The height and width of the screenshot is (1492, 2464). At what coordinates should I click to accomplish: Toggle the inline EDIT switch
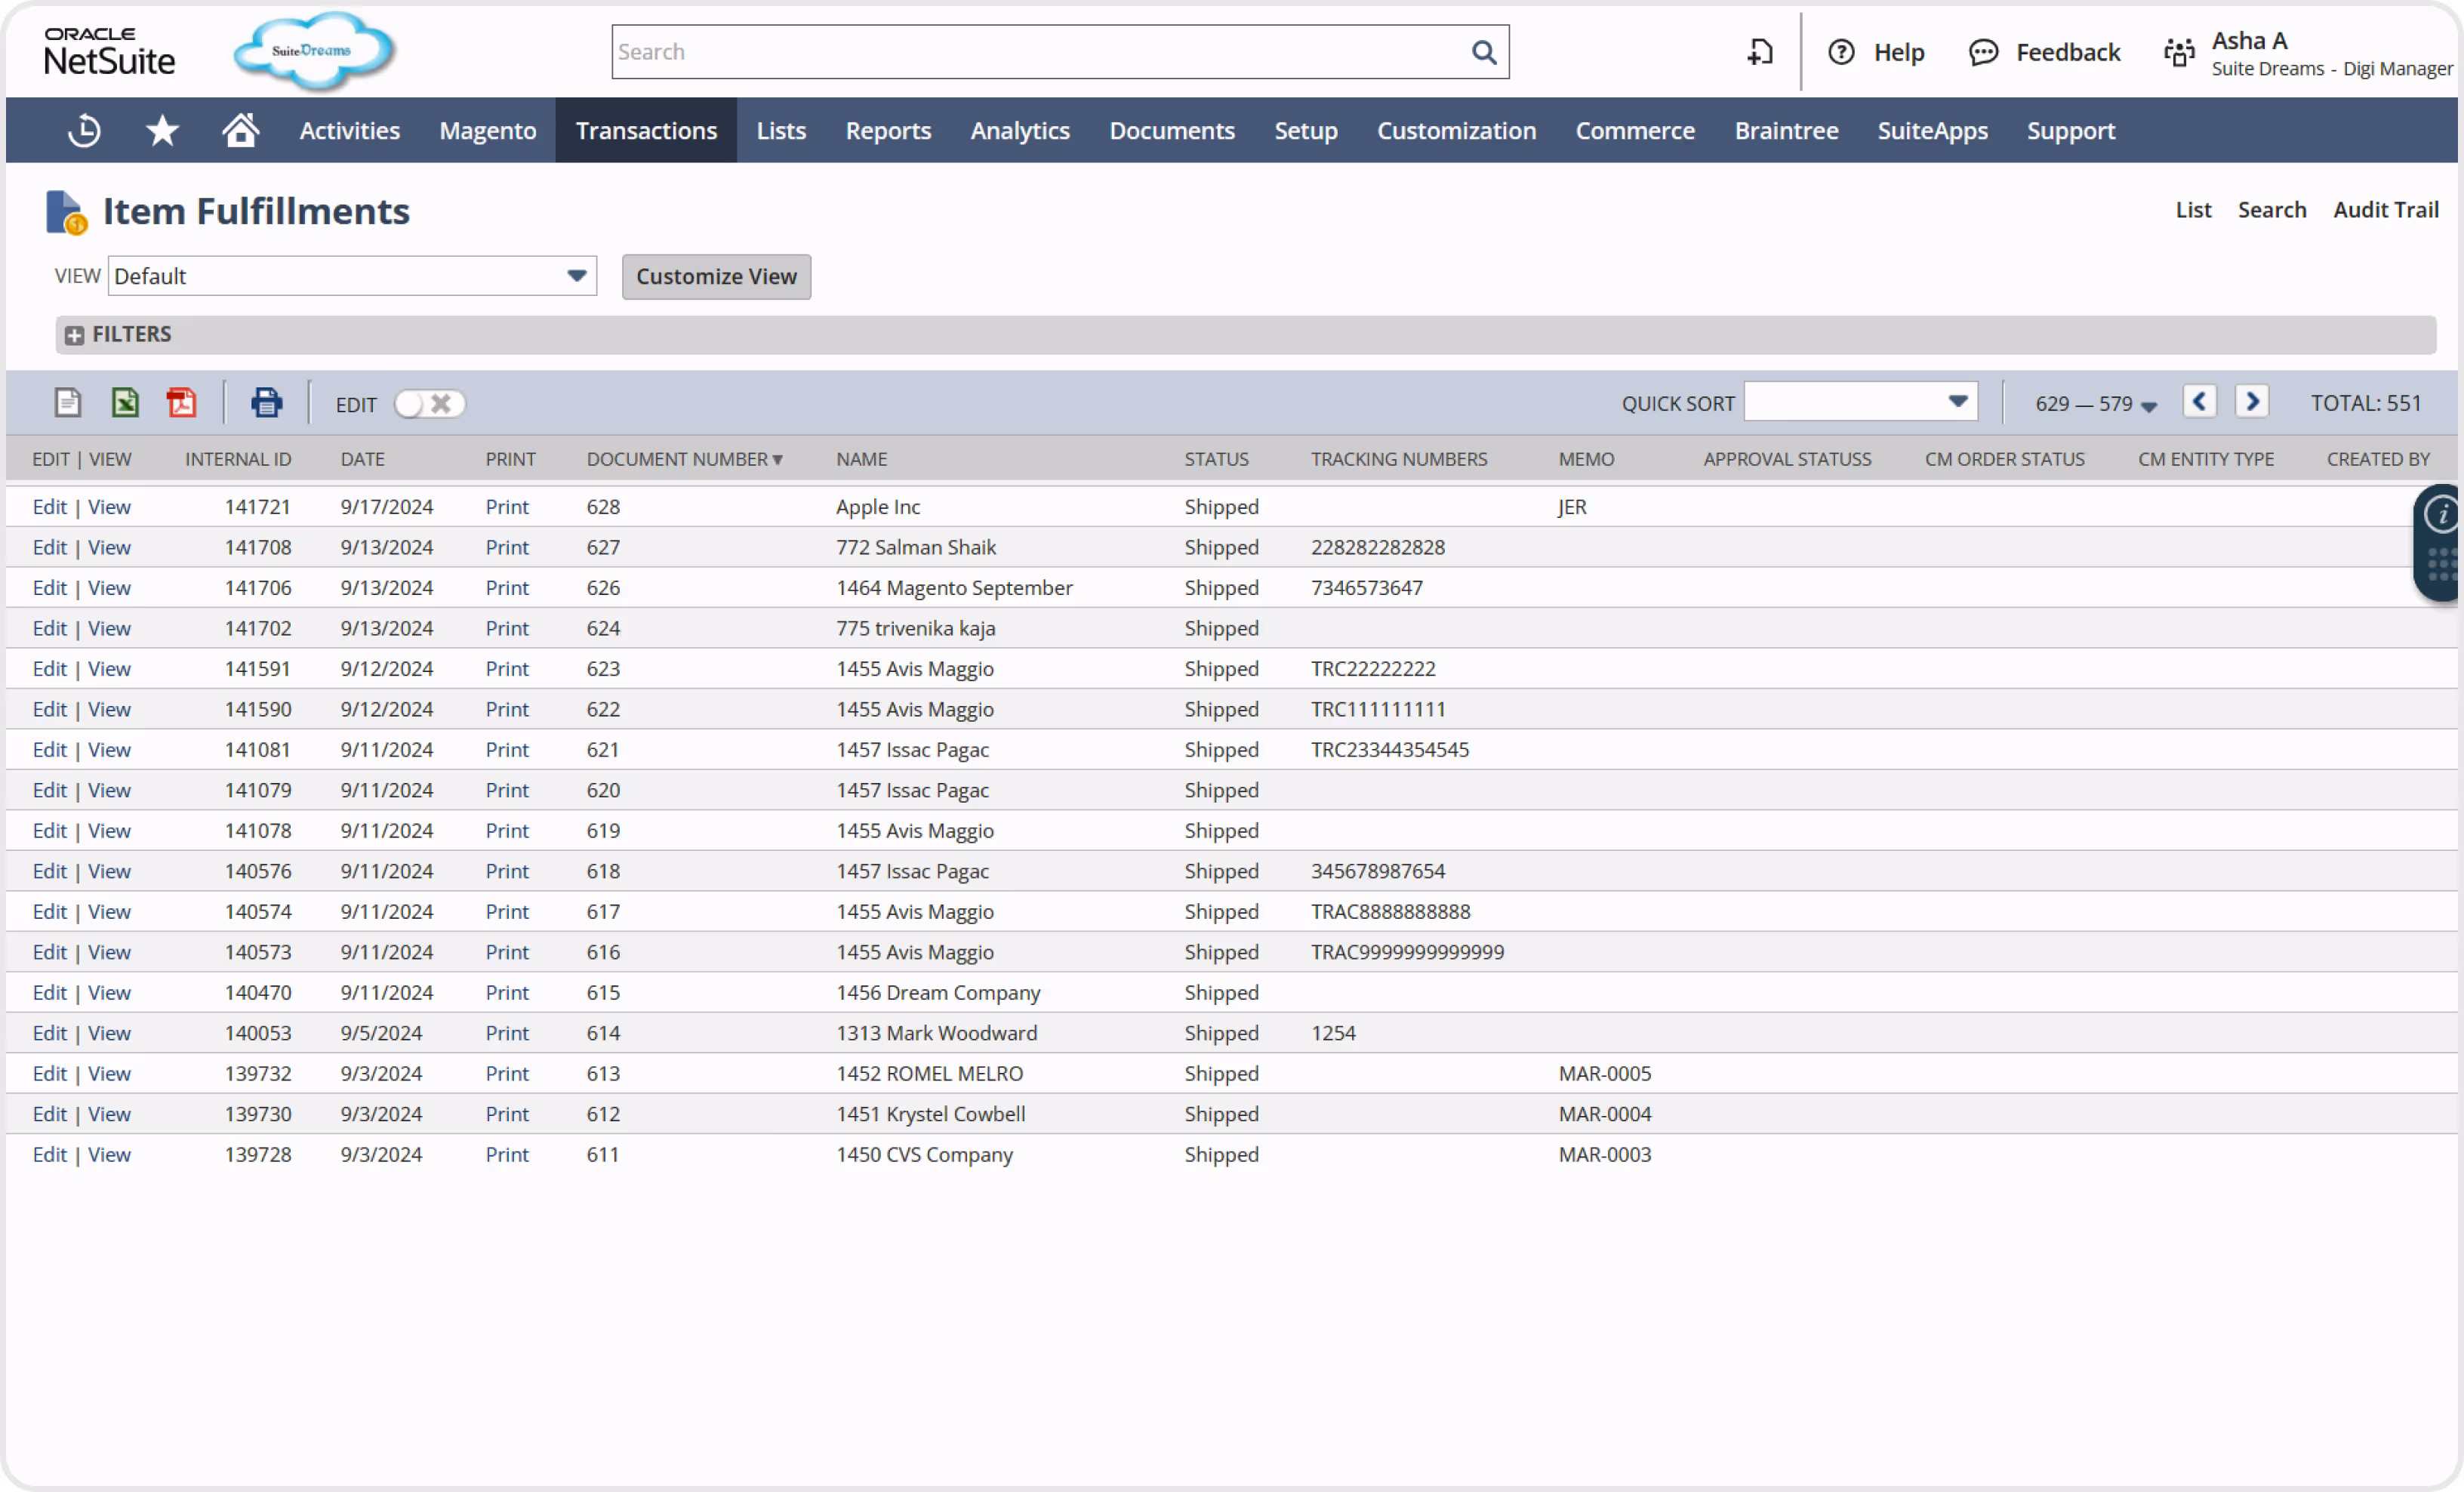pyautogui.click(x=429, y=404)
